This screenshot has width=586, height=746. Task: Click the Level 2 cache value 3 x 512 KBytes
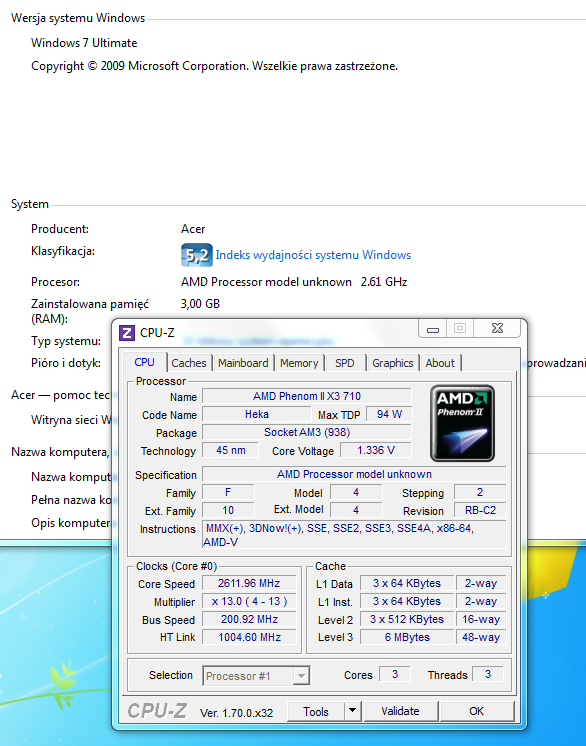click(407, 619)
